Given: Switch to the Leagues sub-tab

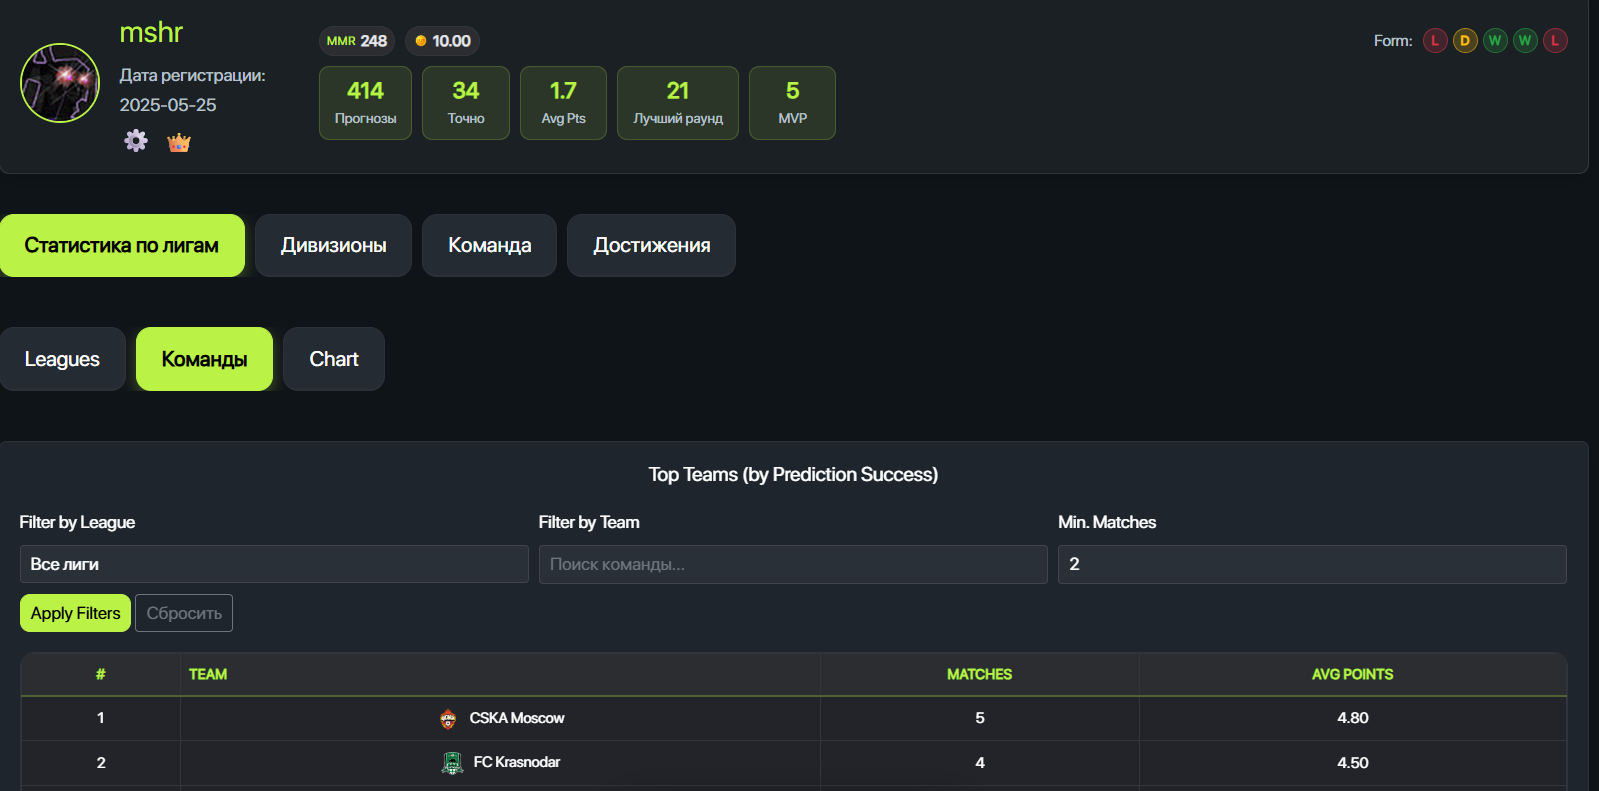Looking at the screenshot, I should click(62, 359).
